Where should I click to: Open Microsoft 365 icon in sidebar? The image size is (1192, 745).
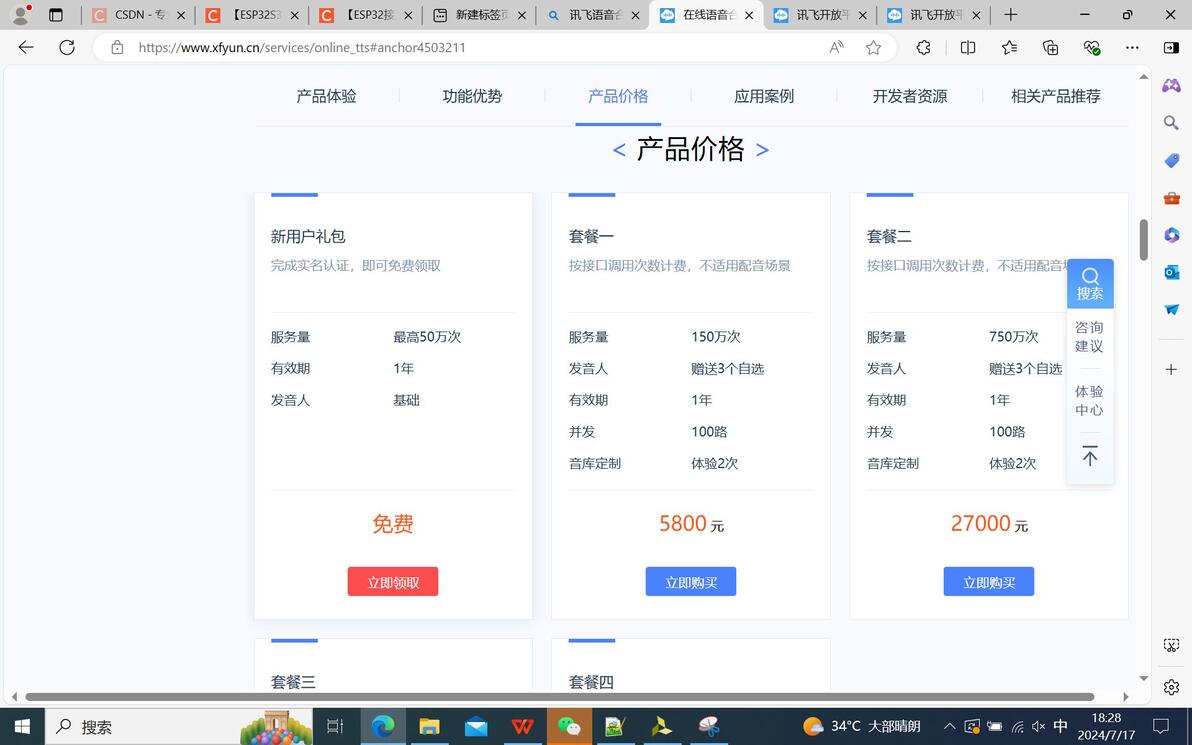(1171, 235)
